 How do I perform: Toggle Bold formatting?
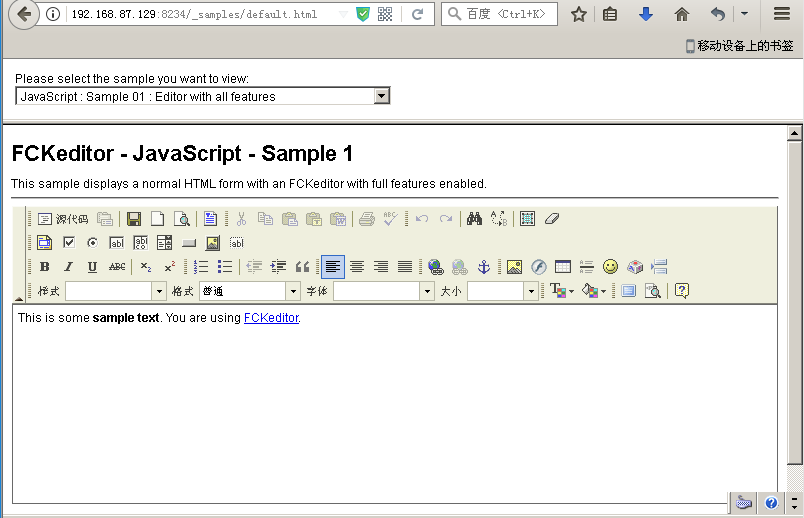[45, 267]
